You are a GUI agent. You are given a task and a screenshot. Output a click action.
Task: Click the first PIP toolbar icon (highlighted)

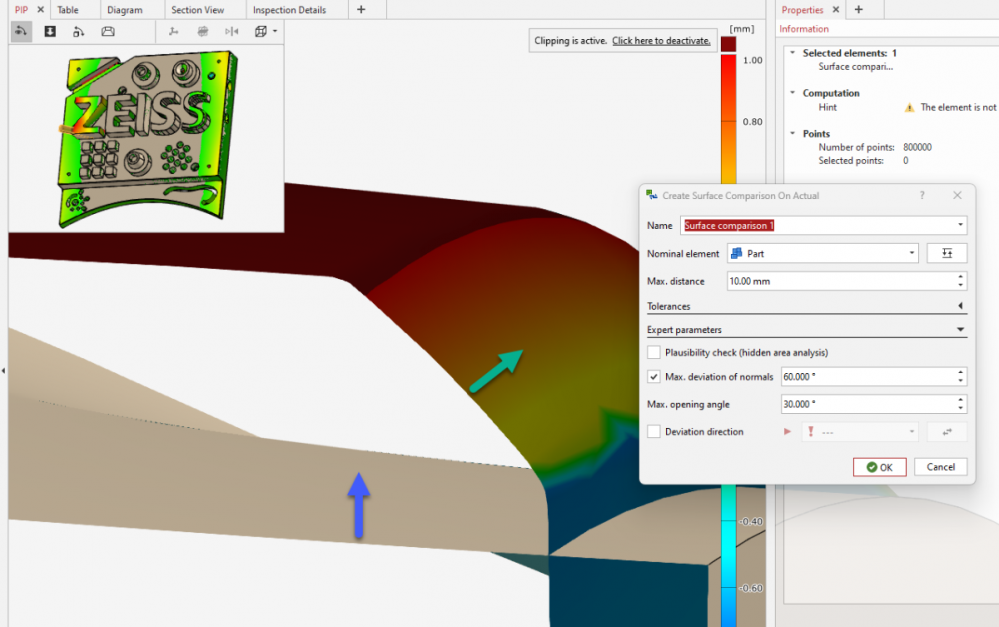(22, 31)
